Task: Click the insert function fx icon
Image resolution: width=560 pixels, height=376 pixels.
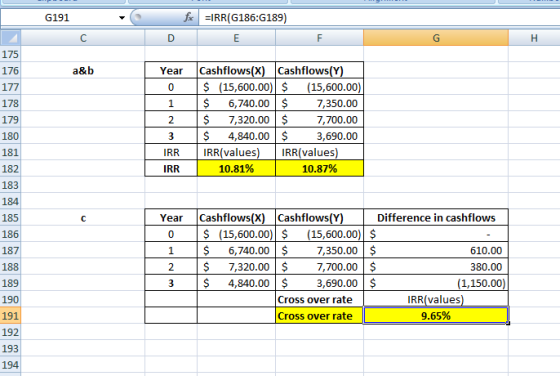Action: point(189,17)
